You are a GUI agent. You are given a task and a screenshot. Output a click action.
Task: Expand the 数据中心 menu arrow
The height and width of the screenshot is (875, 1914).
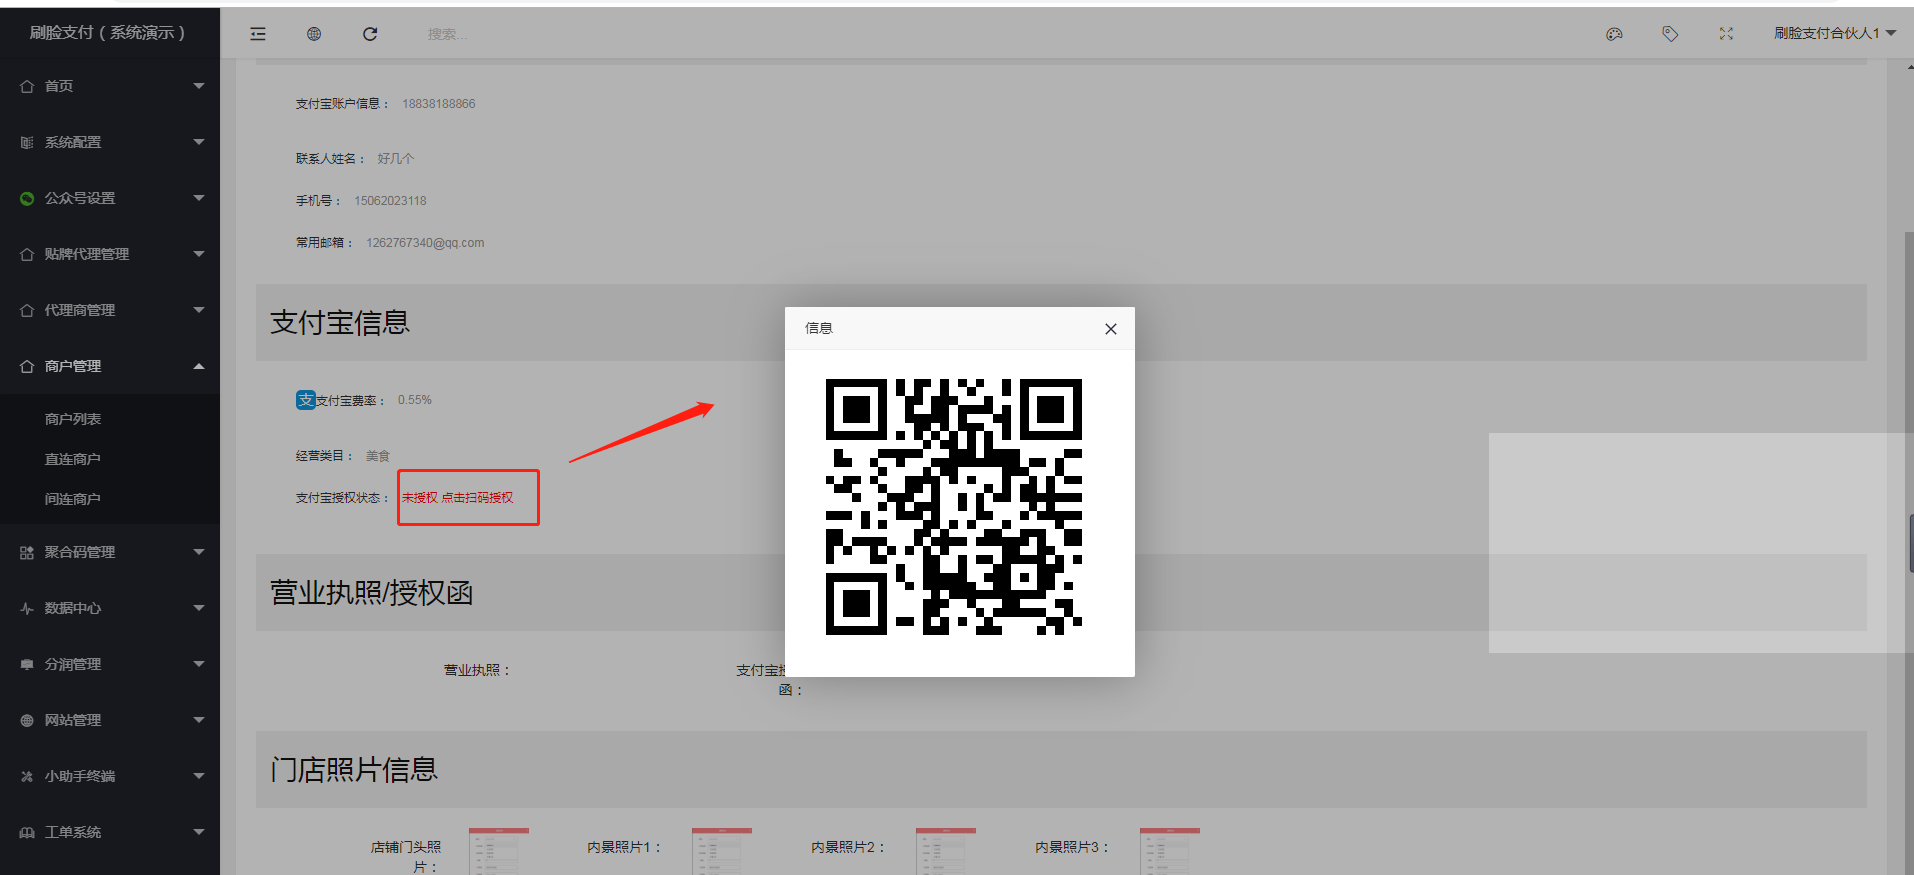[199, 608]
